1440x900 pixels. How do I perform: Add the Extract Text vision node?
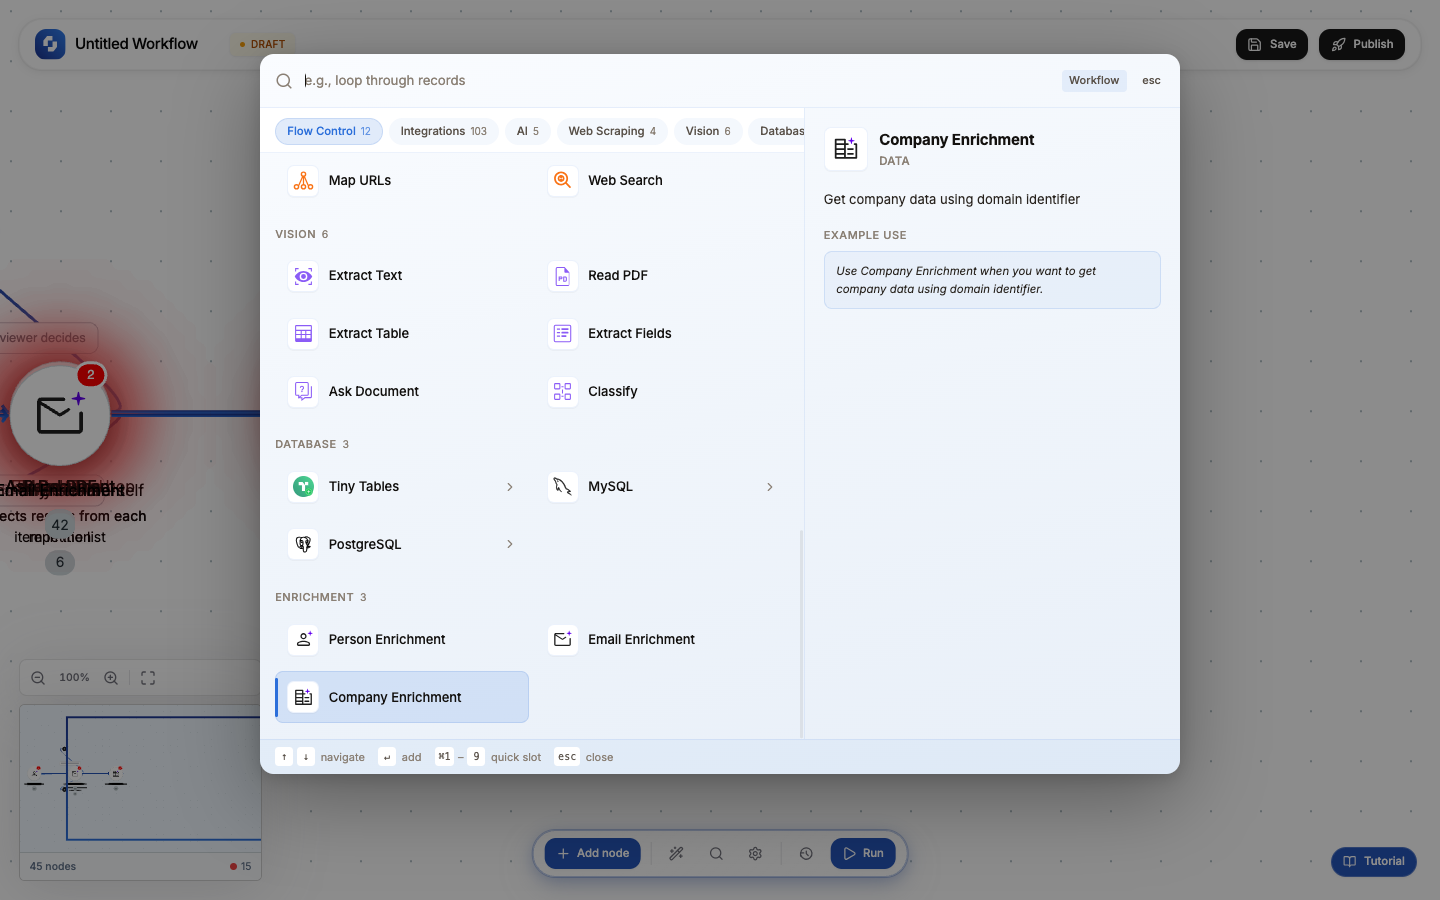coord(402,276)
